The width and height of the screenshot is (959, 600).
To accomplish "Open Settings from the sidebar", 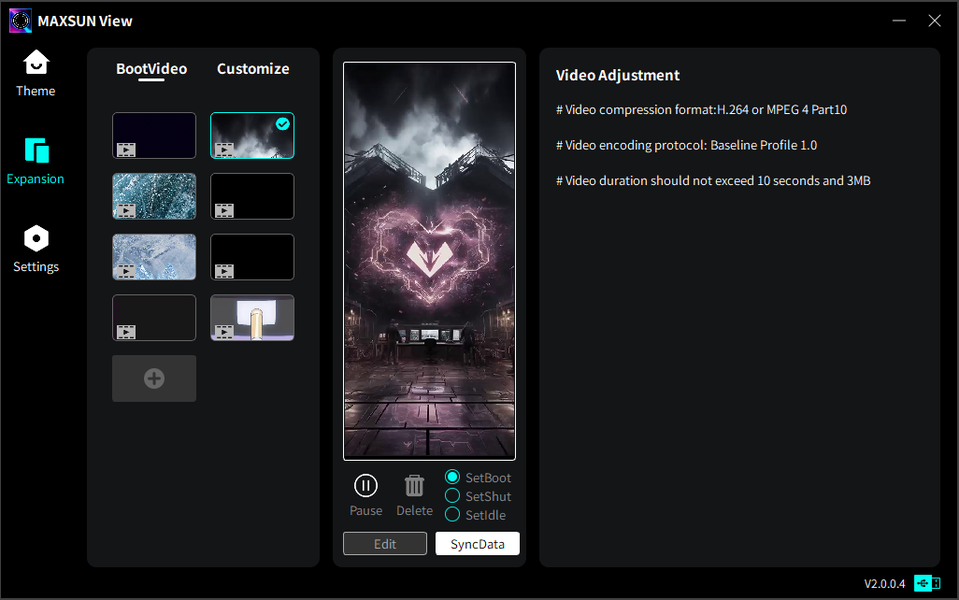I will 36,250.
